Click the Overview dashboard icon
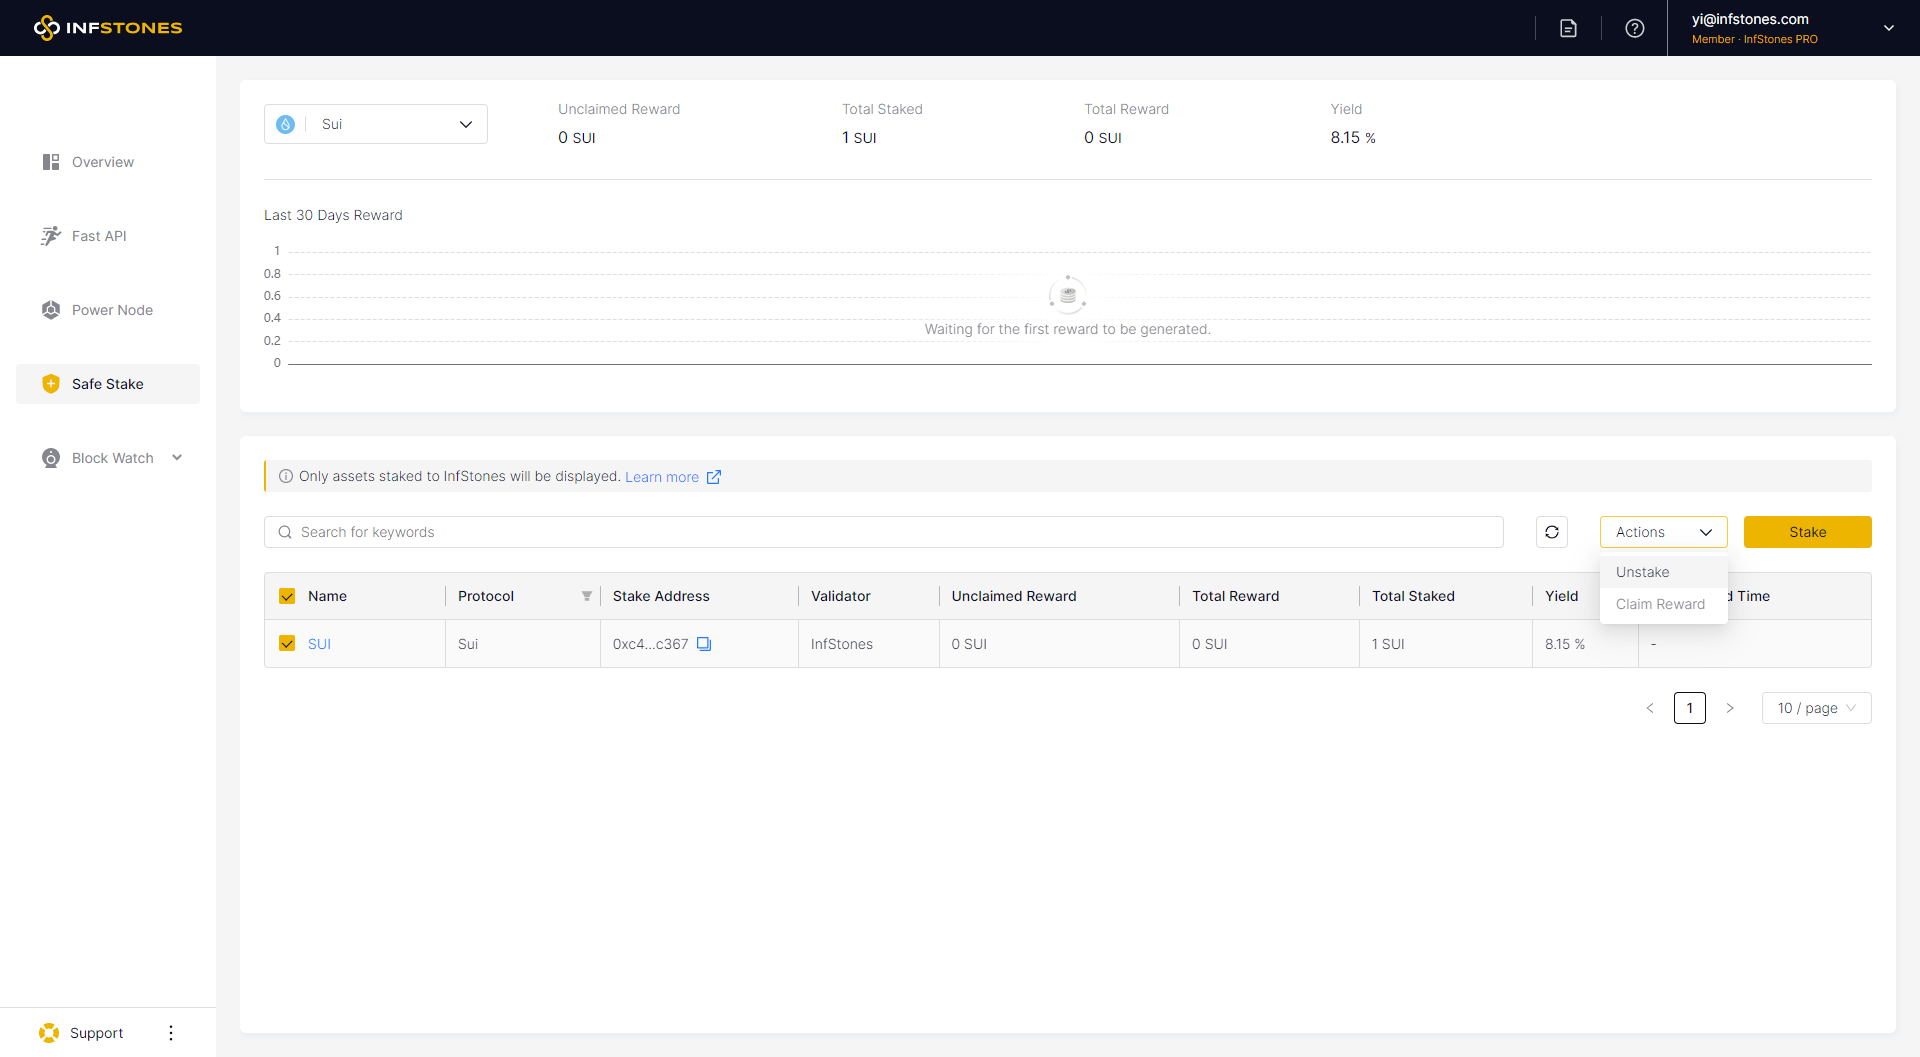Image resolution: width=1920 pixels, height=1057 pixels. [x=51, y=162]
